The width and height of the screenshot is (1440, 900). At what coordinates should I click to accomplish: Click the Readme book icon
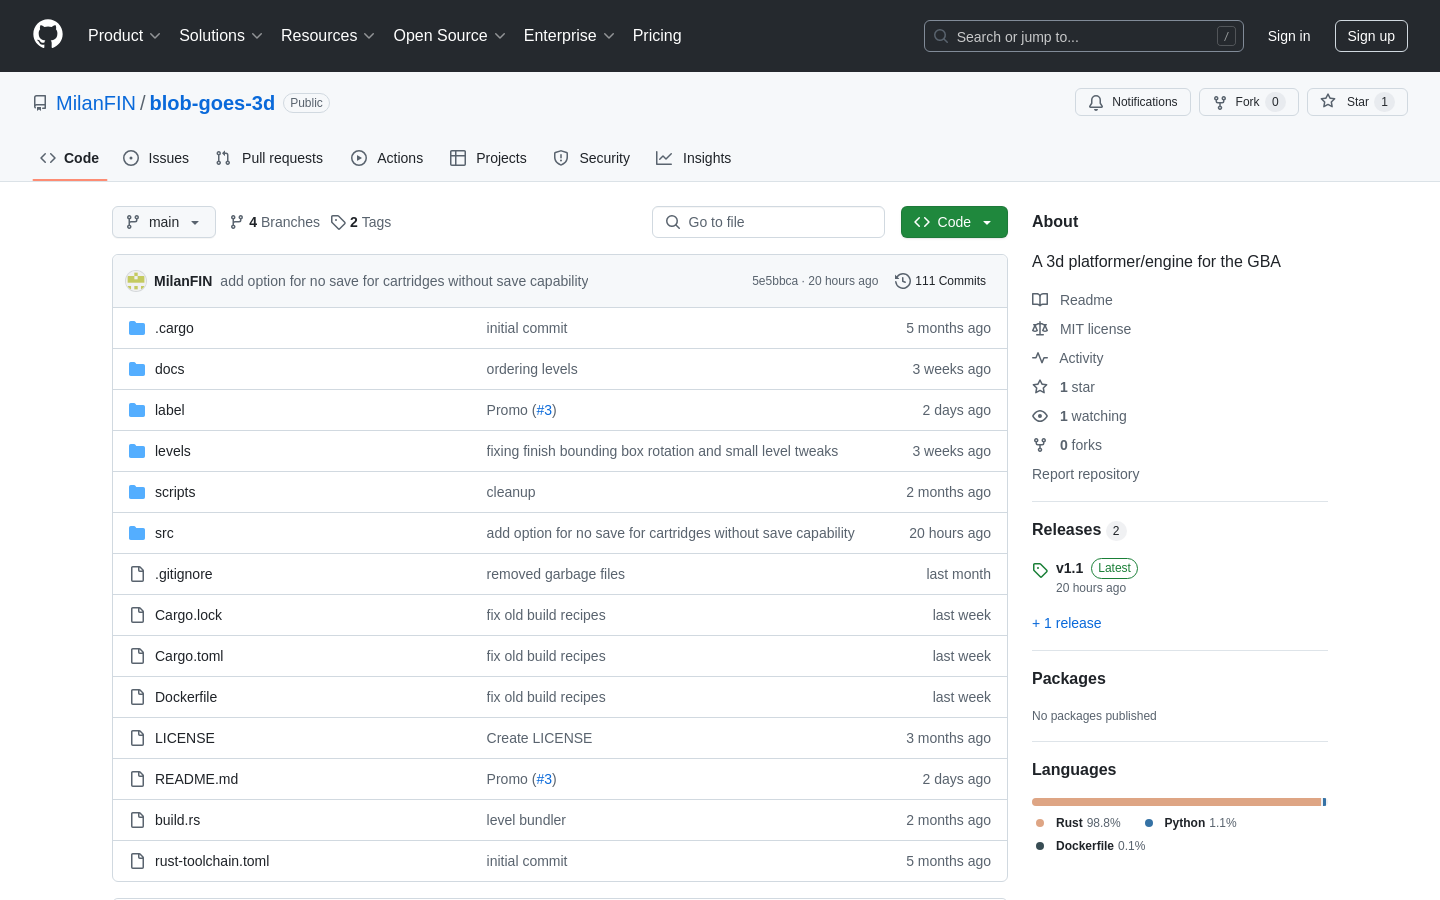click(x=1040, y=300)
